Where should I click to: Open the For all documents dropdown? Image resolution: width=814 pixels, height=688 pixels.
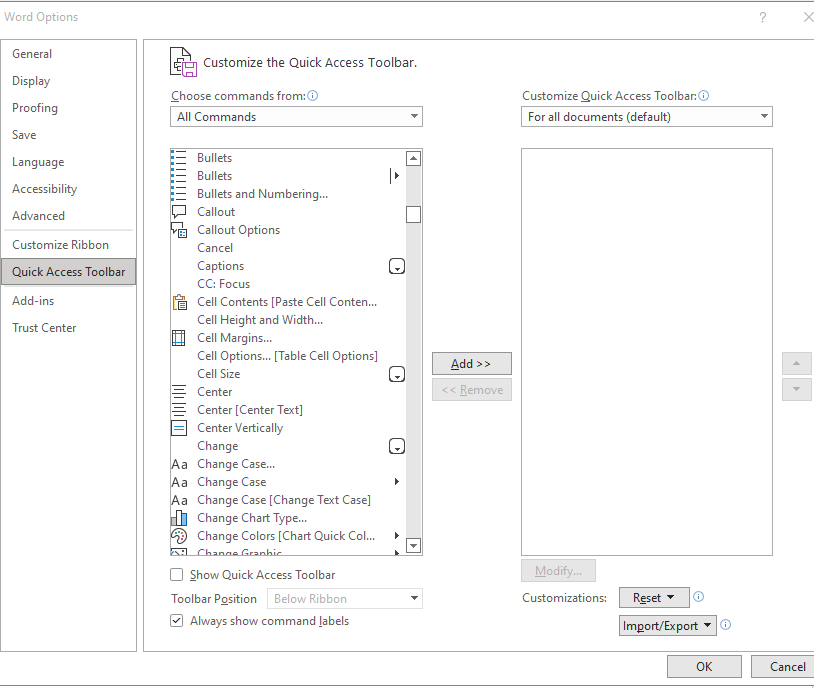(764, 116)
